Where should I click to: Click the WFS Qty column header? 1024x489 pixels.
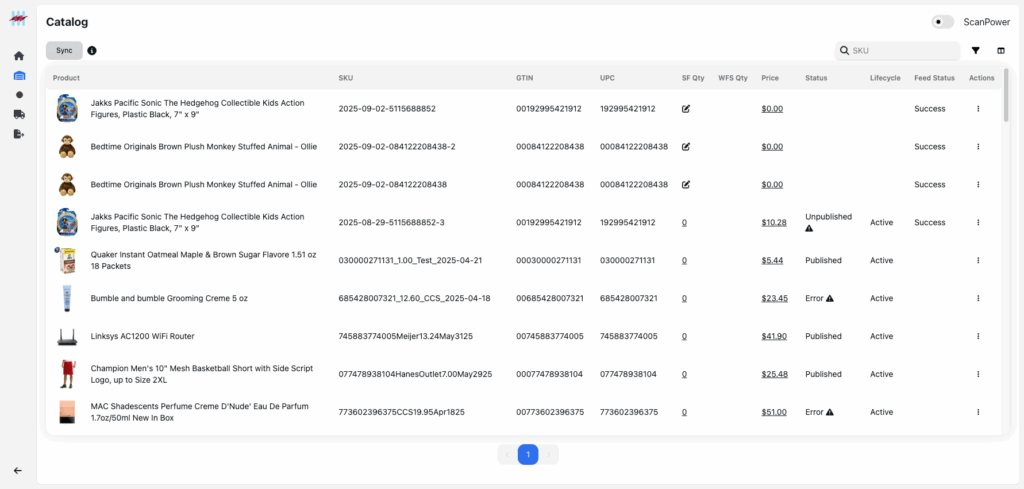(733, 78)
